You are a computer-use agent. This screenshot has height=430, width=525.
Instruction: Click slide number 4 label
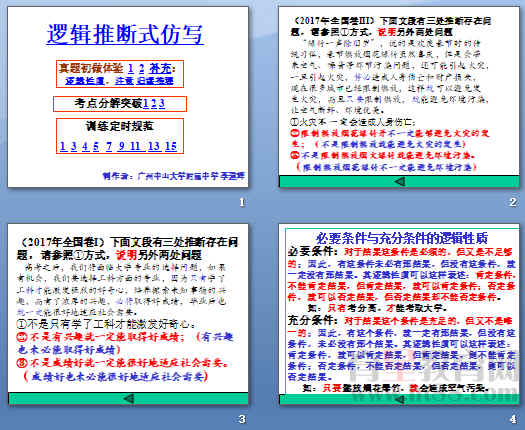[513, 419]
